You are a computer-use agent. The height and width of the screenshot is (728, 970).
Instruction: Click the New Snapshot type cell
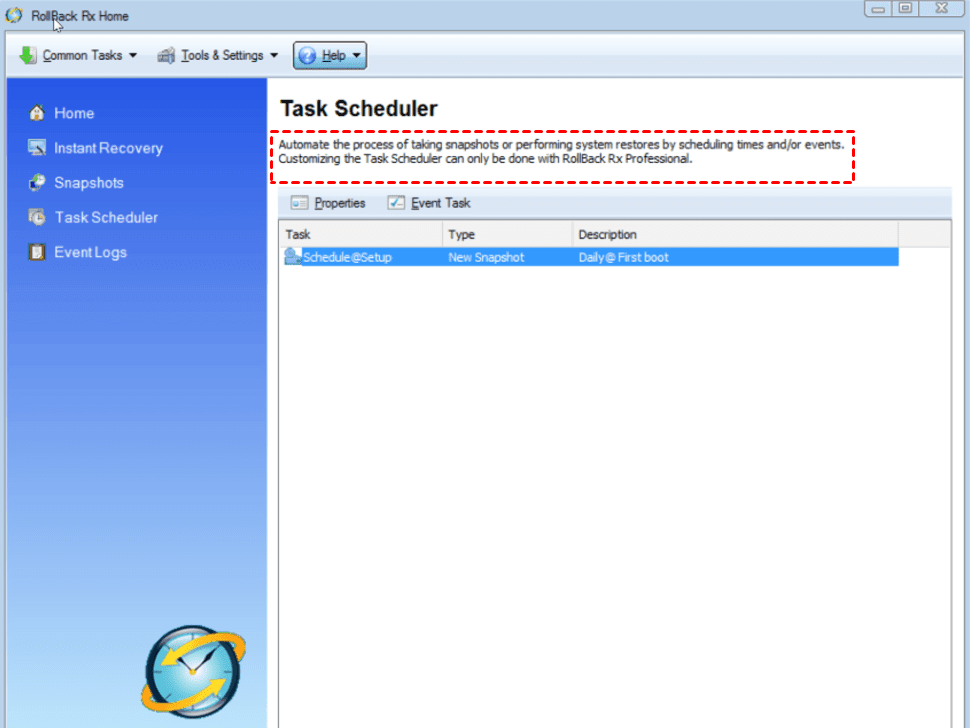(486, 257)
